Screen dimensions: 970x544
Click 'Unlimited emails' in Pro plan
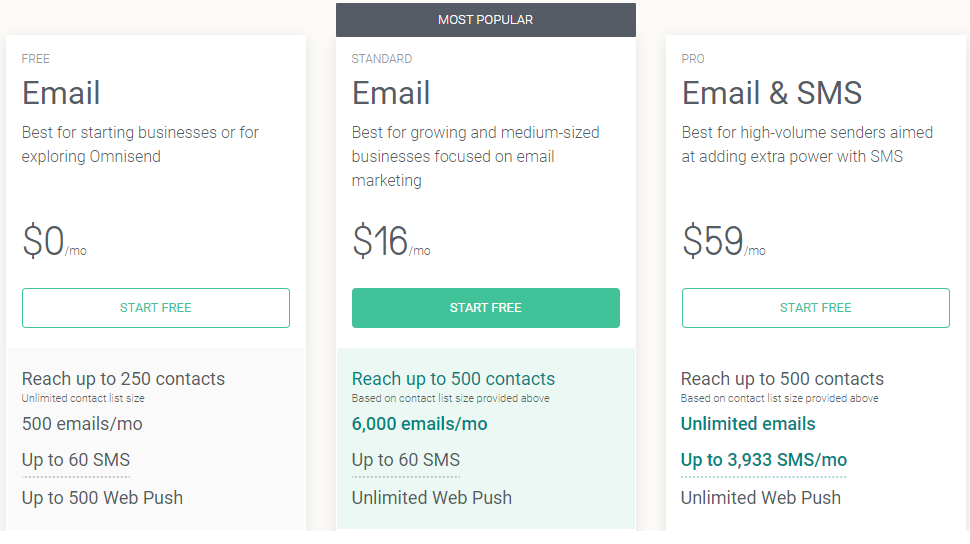point(748,424)
